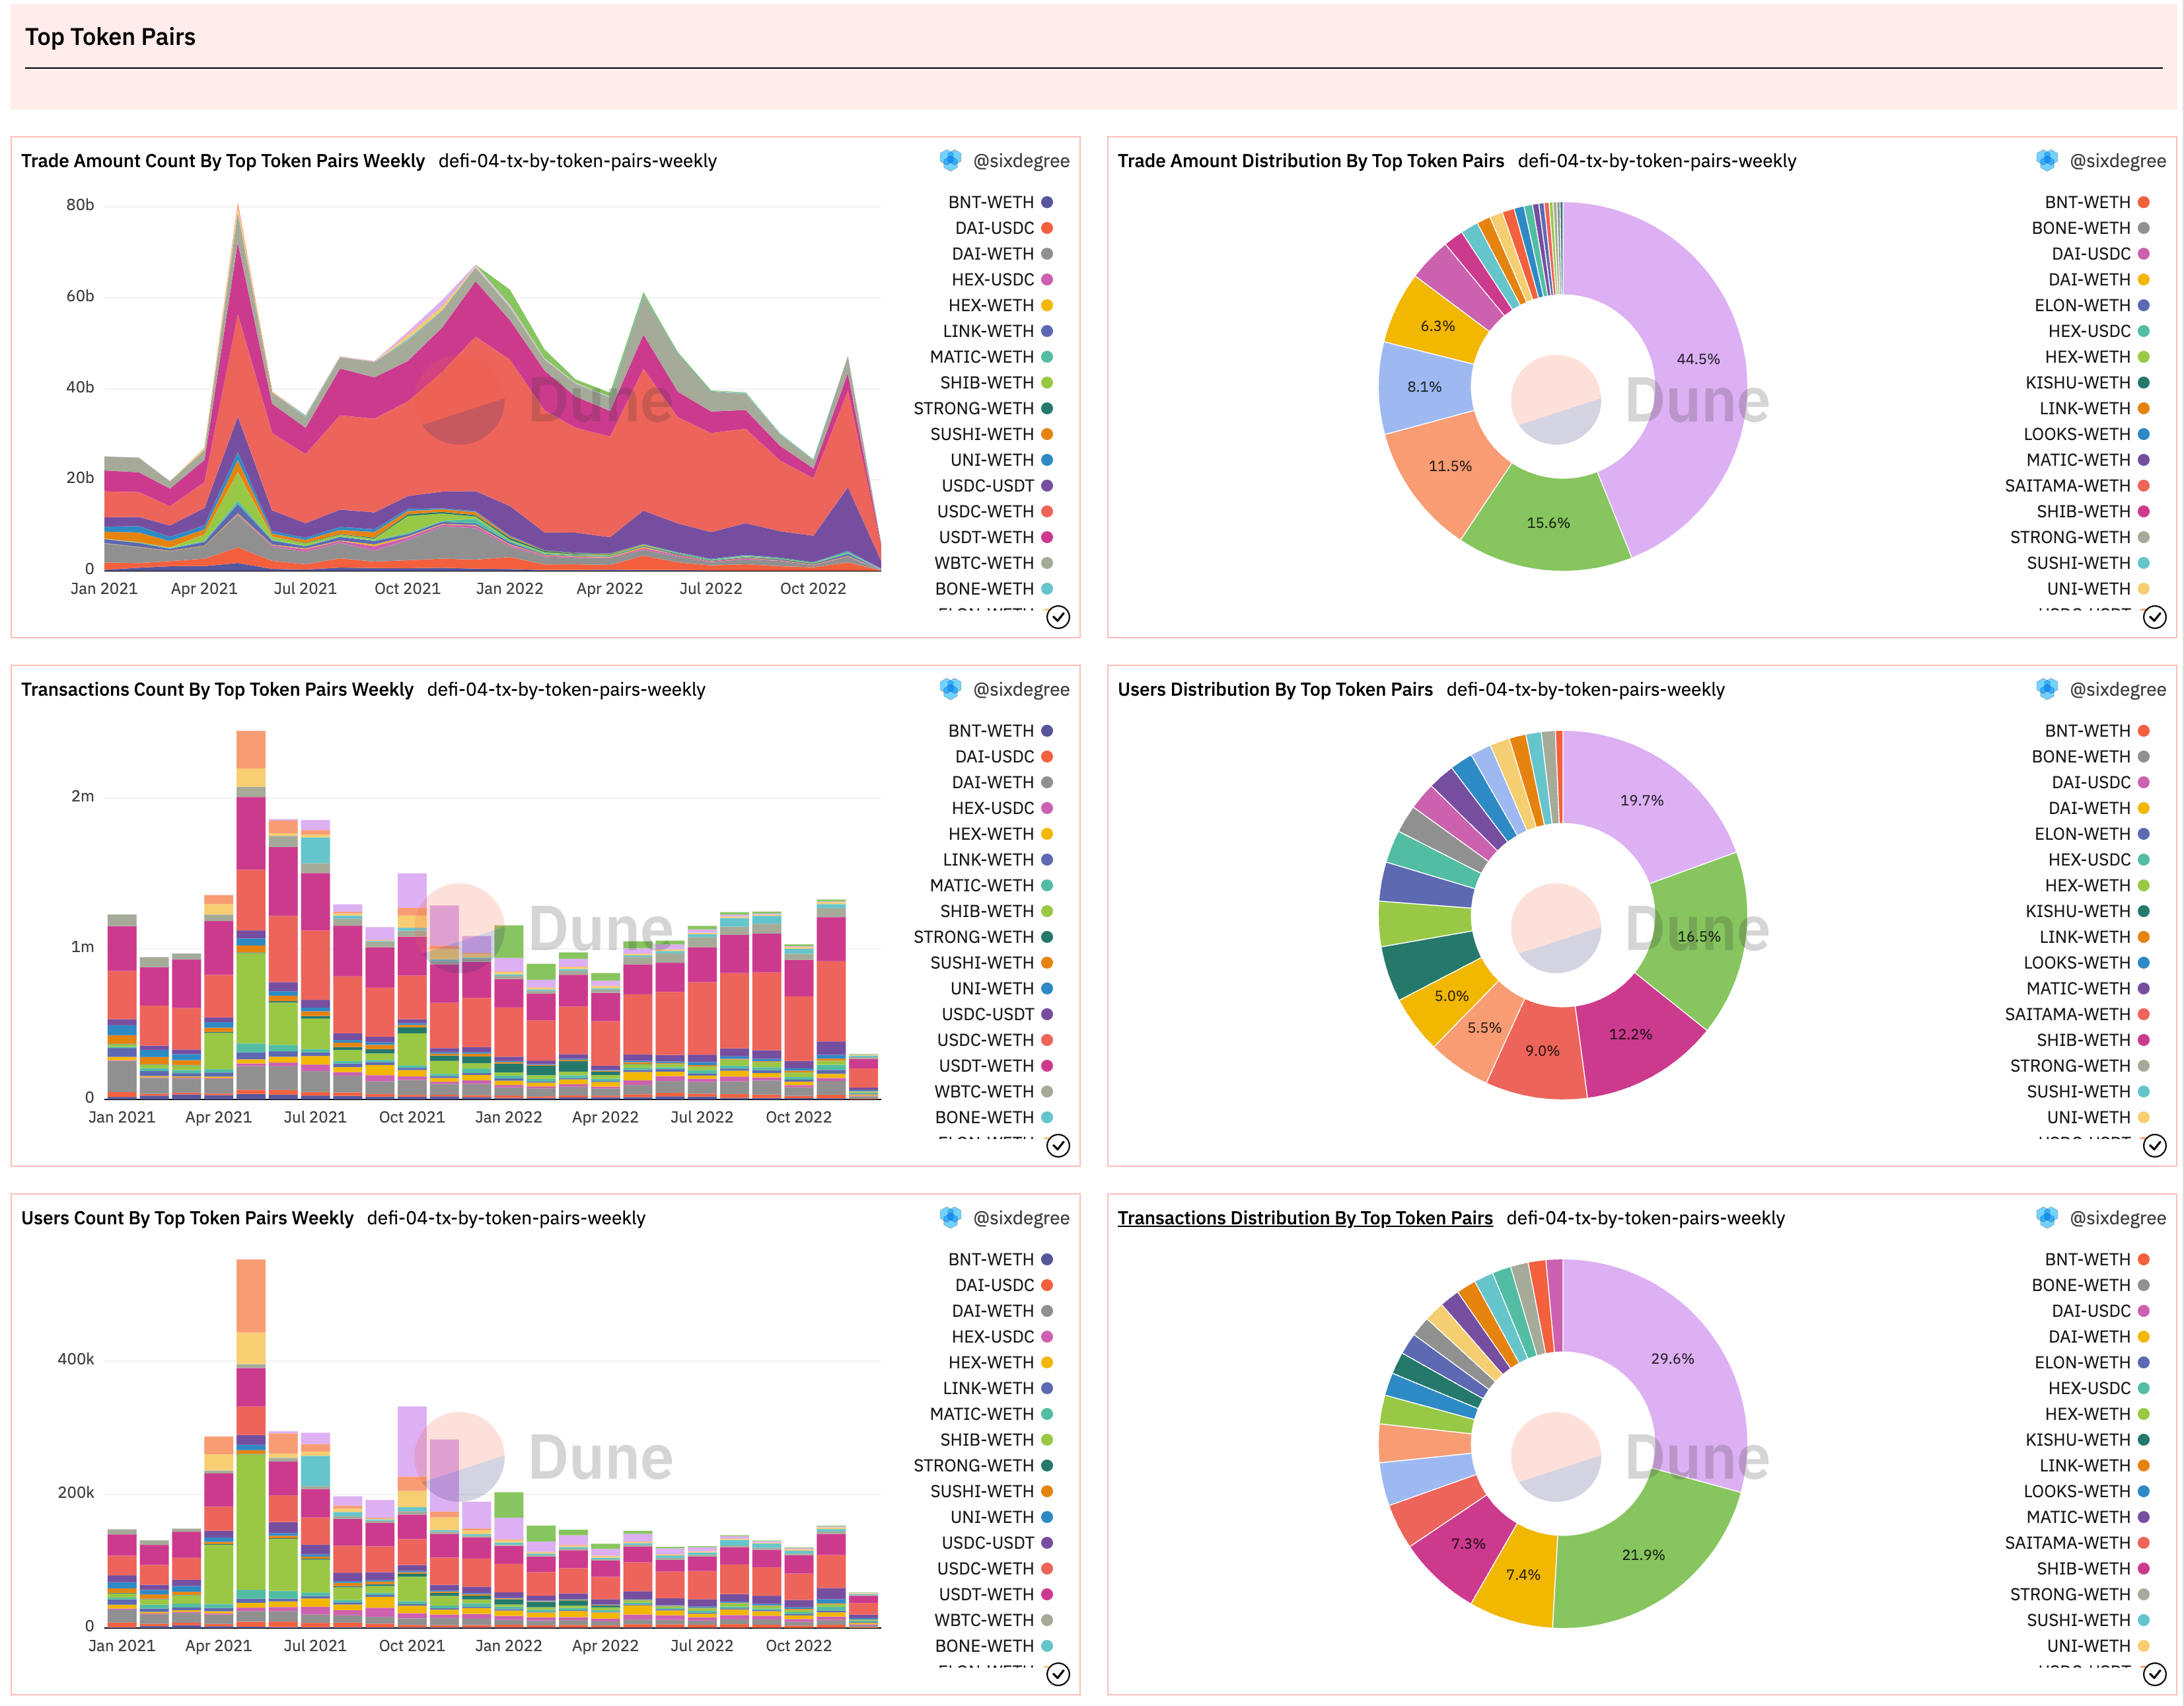Screen dimensions: 2184x1706
Task: Click the 9.0% red slice of Users Distribution pie
Action: click(x=1542, y=1050)
